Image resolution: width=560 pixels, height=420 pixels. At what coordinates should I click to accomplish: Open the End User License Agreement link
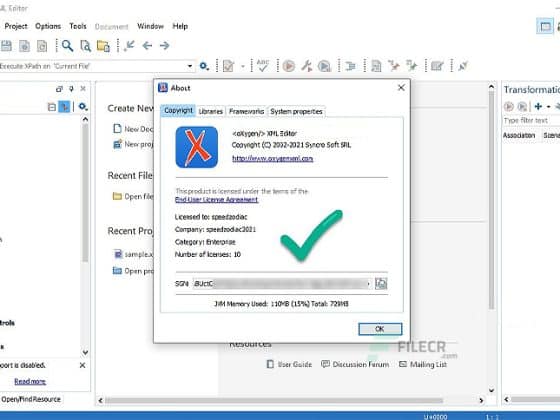click(x=216, y=199)
